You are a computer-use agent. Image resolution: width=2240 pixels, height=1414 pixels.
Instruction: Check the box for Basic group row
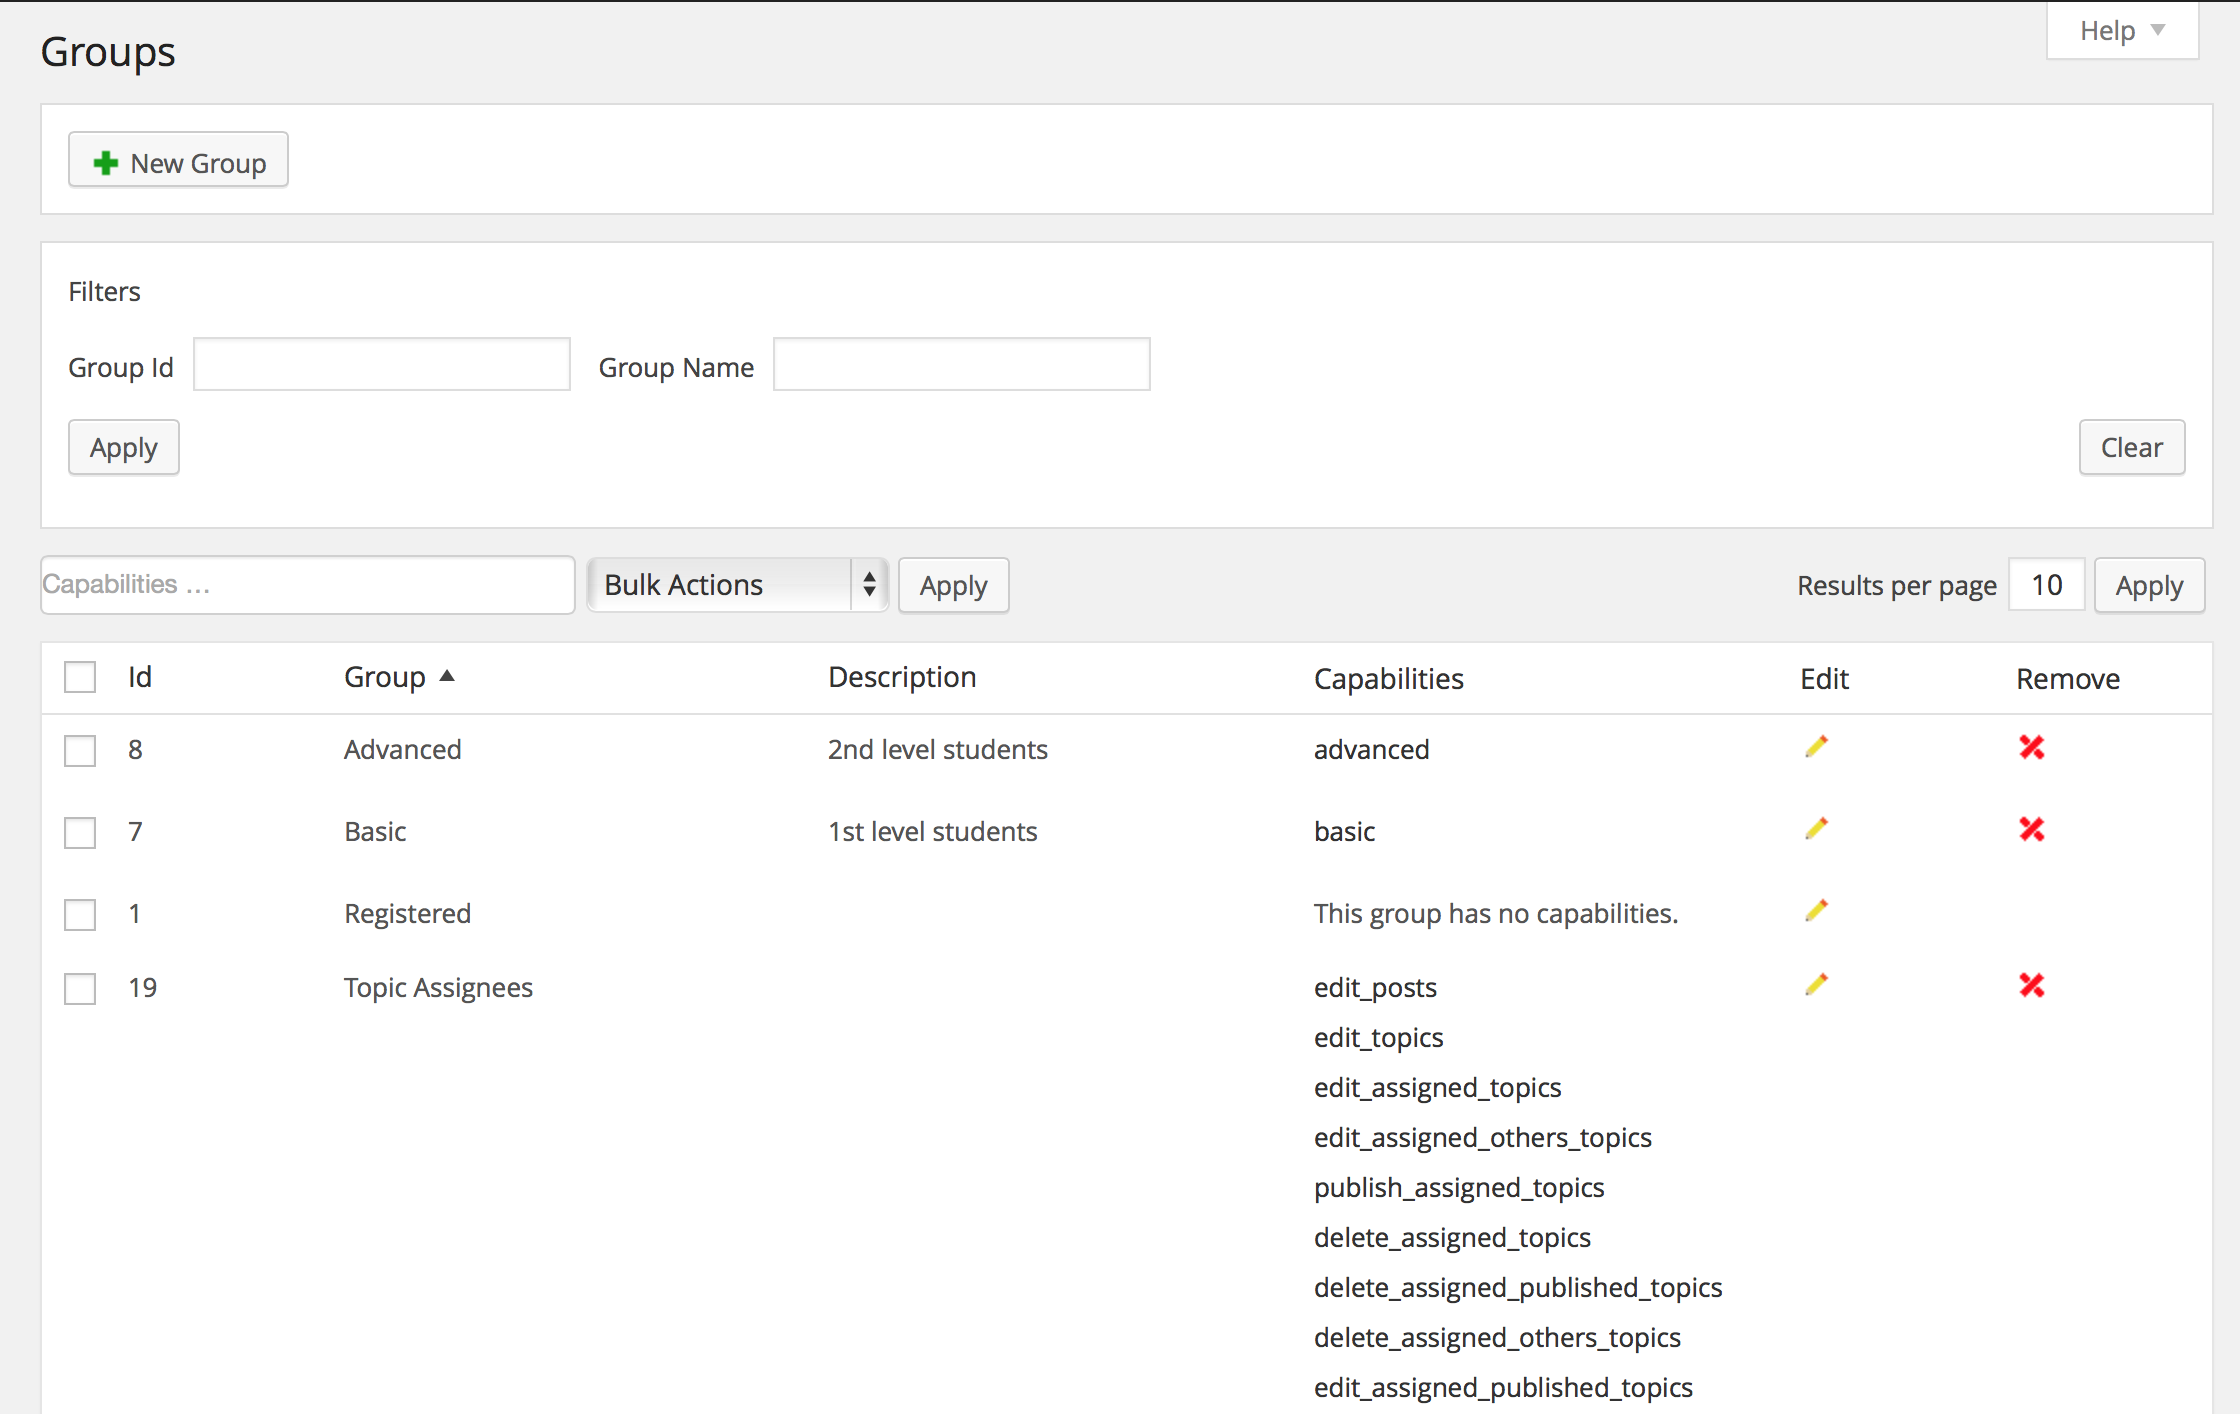[80, 832]
